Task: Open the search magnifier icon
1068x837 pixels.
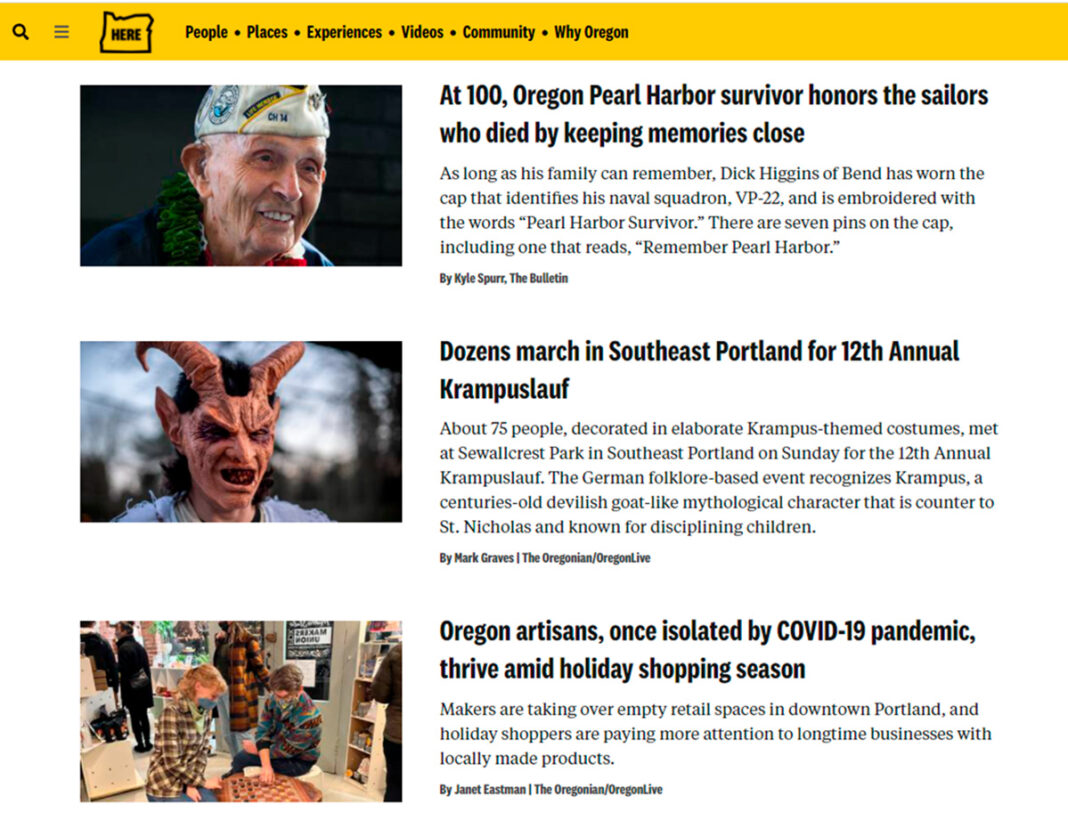Action: (20, 32)
